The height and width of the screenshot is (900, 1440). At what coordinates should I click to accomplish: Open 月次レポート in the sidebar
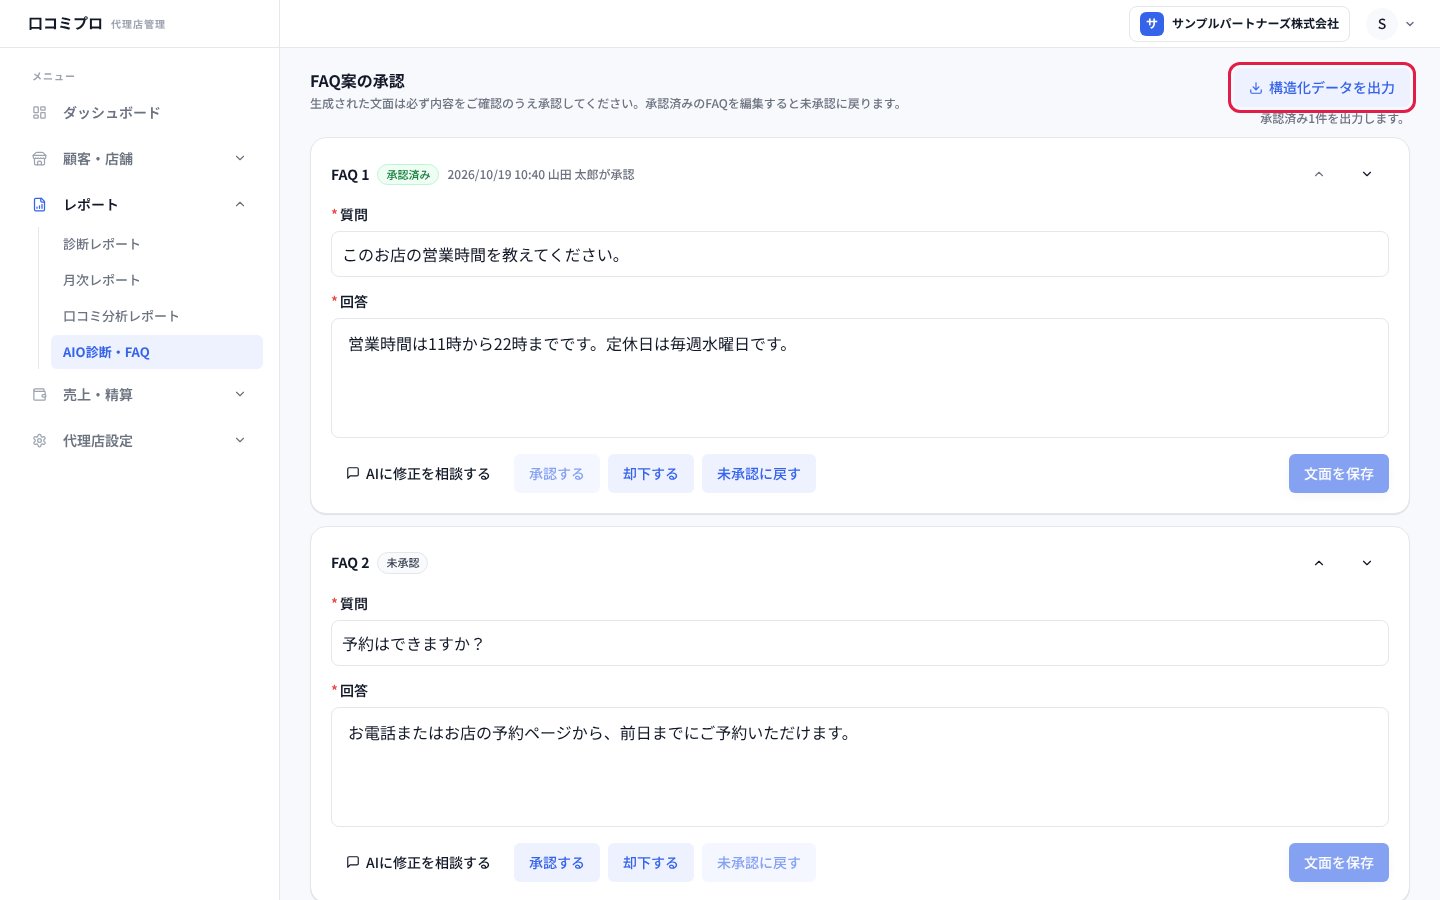coord(157,280)
